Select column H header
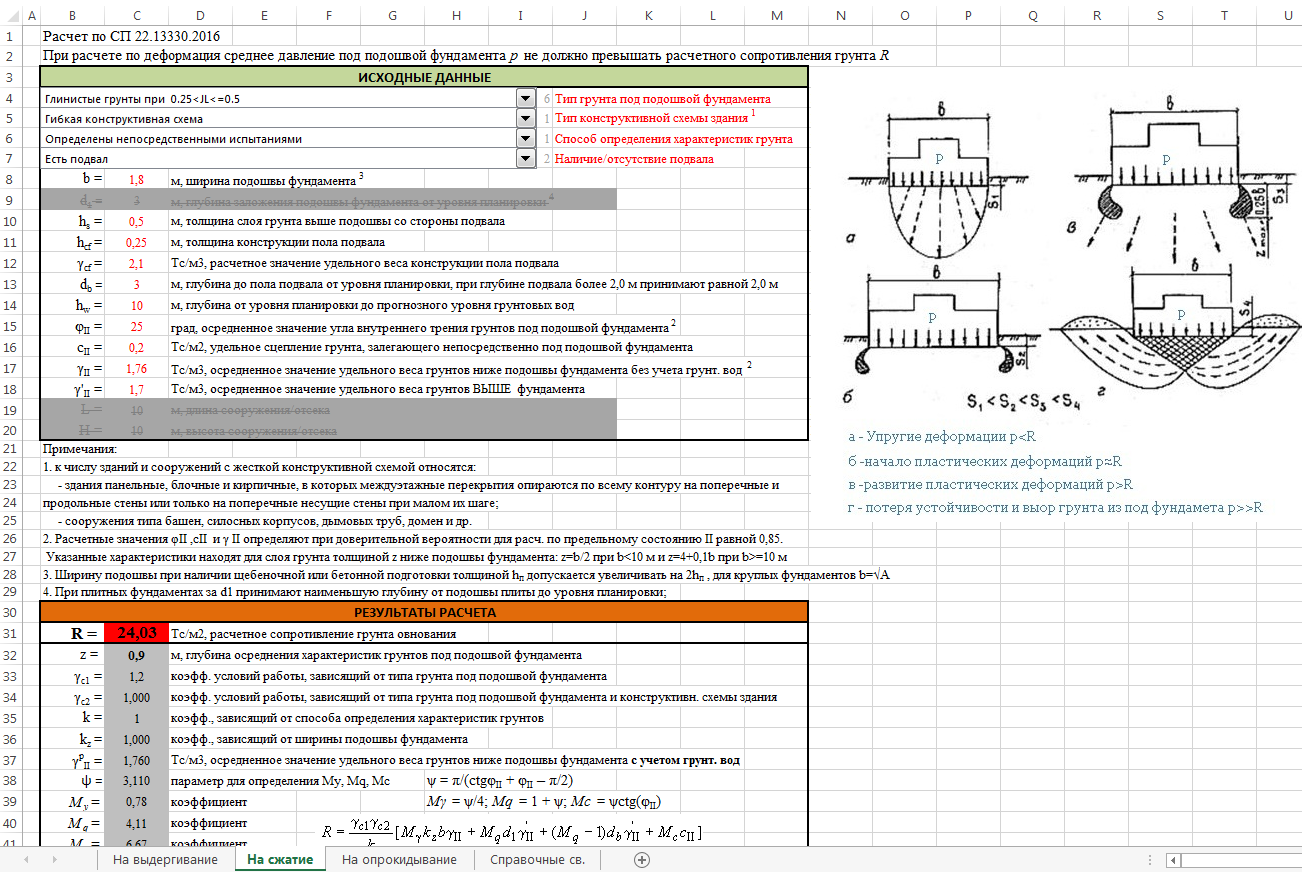Image resolution: width=1302 pixels, height=872 pixels. click(x=456, y=15)
